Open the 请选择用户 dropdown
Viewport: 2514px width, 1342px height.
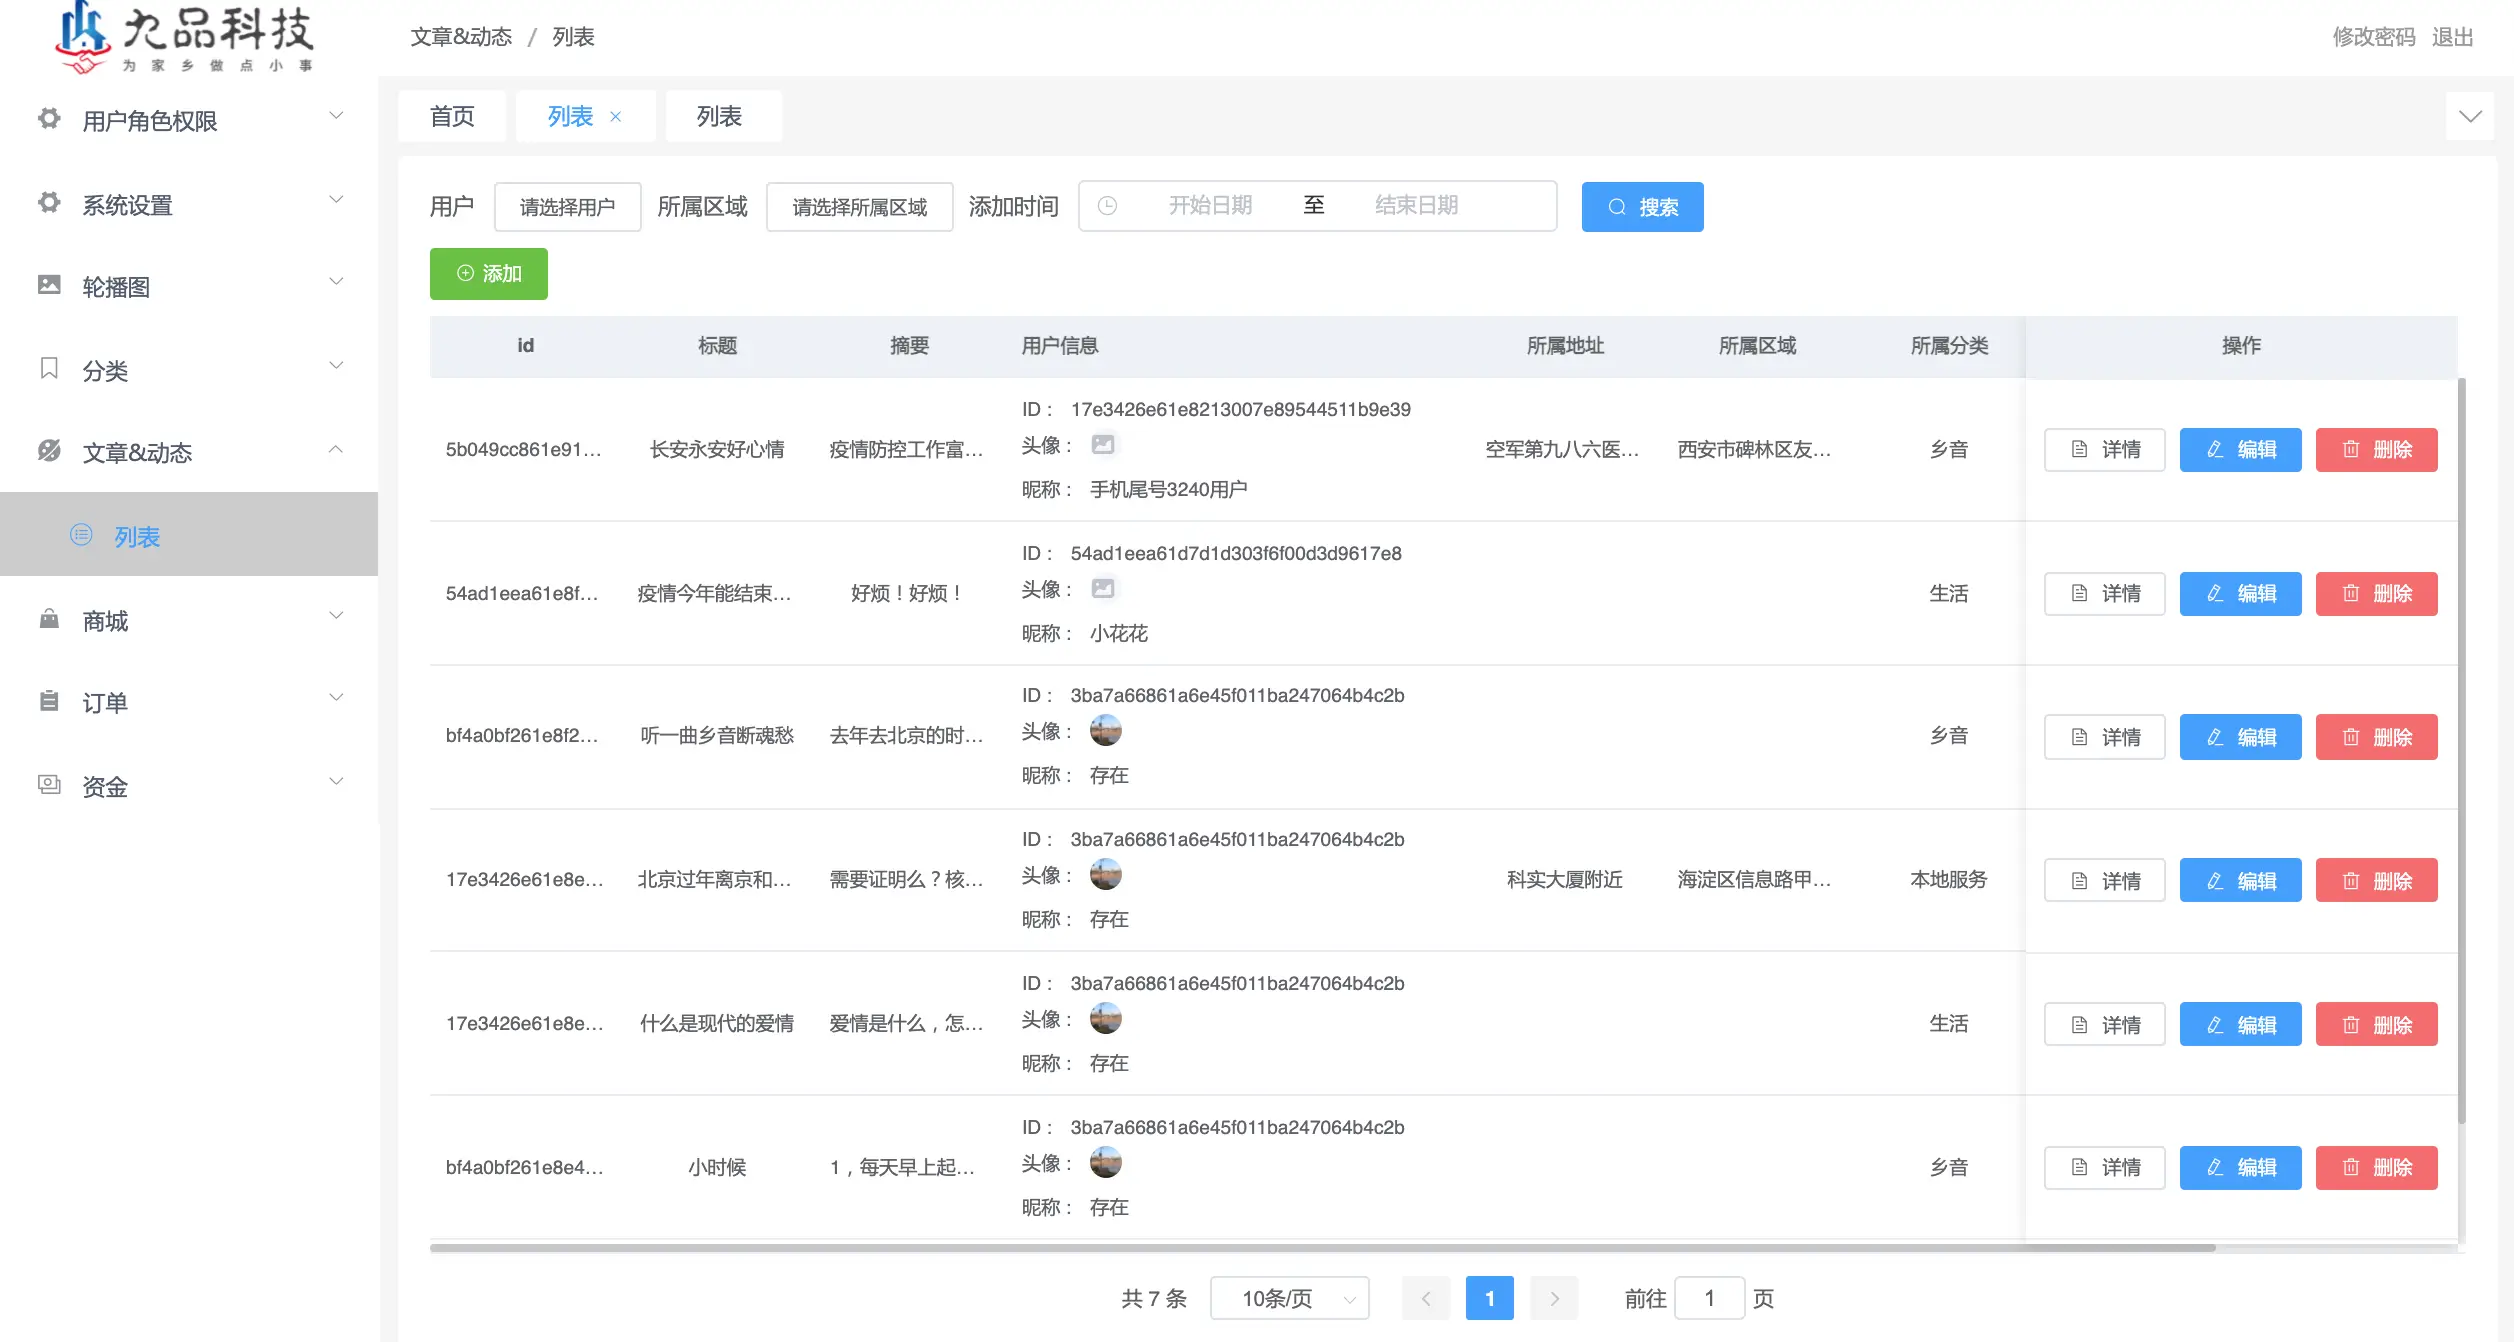(x=567, y=207)
